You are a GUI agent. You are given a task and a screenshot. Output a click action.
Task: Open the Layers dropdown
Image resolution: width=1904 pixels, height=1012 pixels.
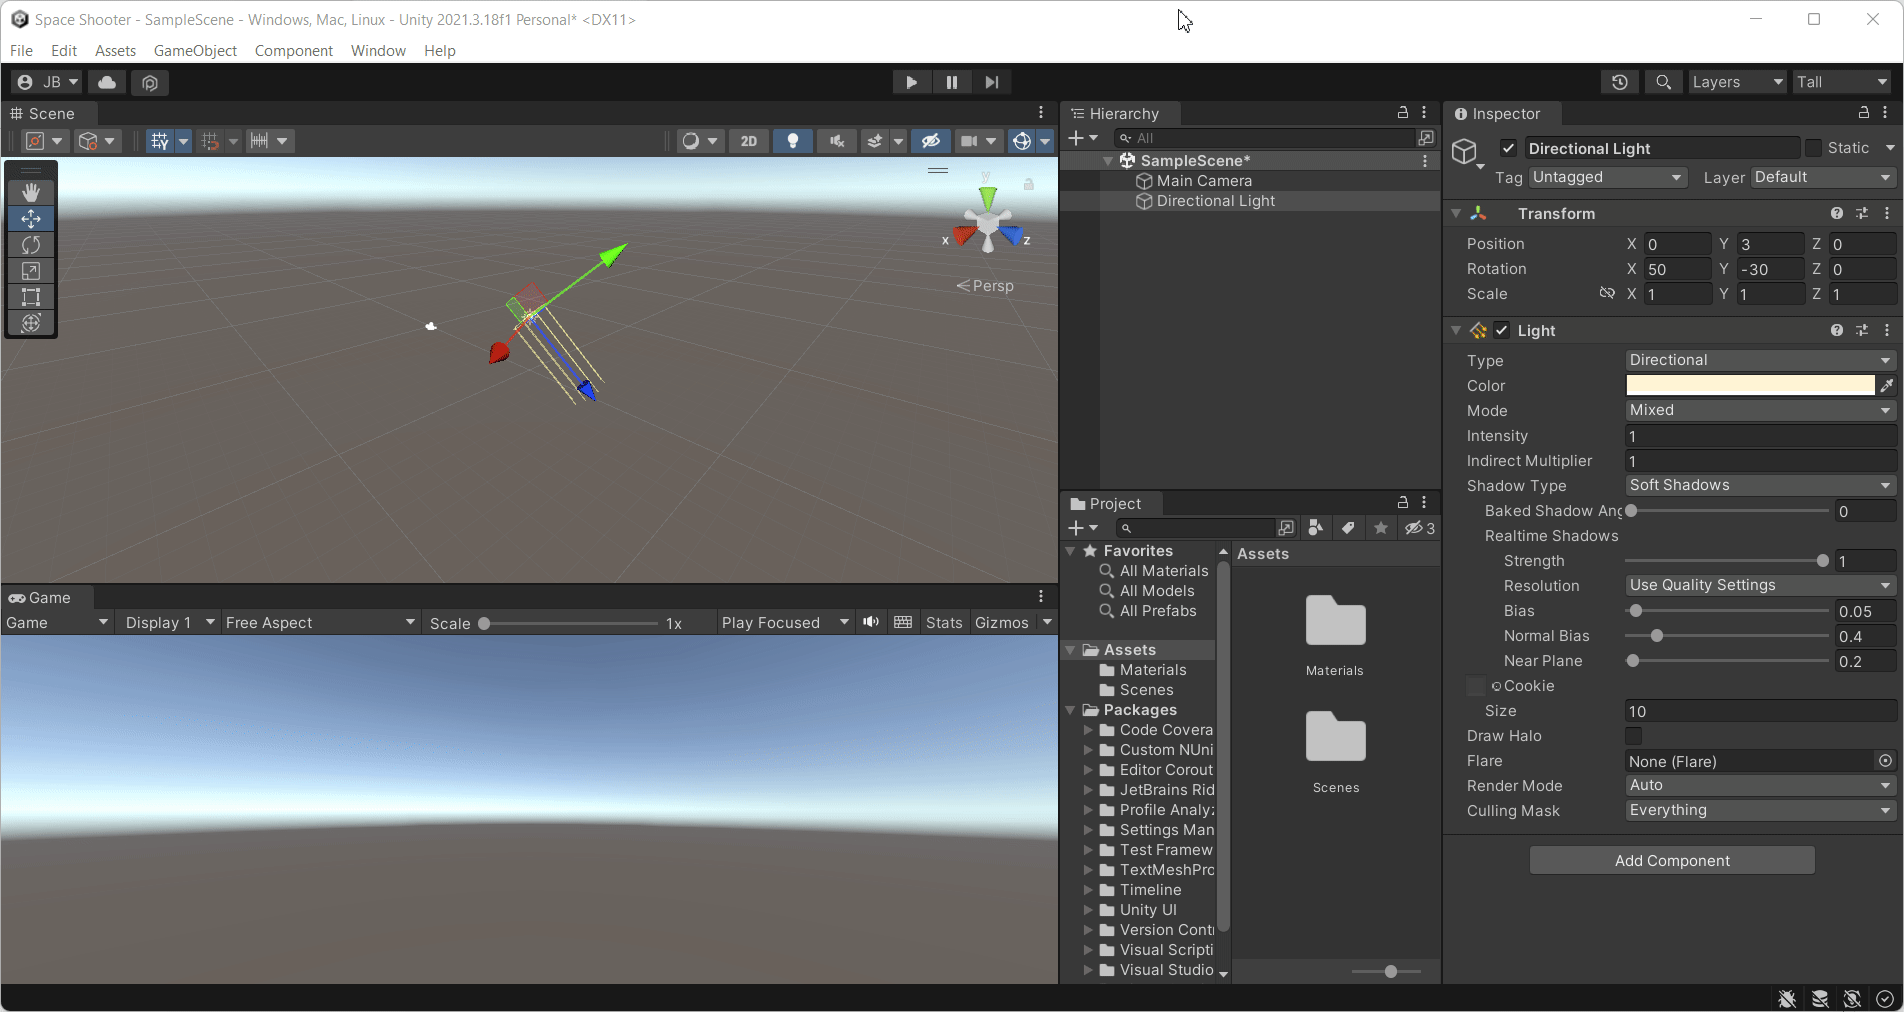[1737, 82]
